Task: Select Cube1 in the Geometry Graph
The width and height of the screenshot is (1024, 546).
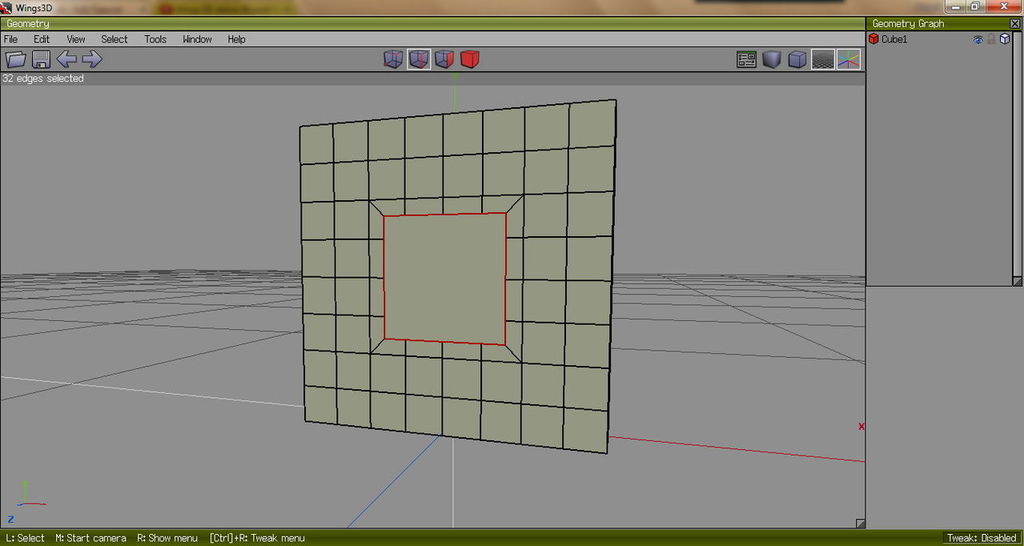Action: pyautogui.click(x=894, y=40)
